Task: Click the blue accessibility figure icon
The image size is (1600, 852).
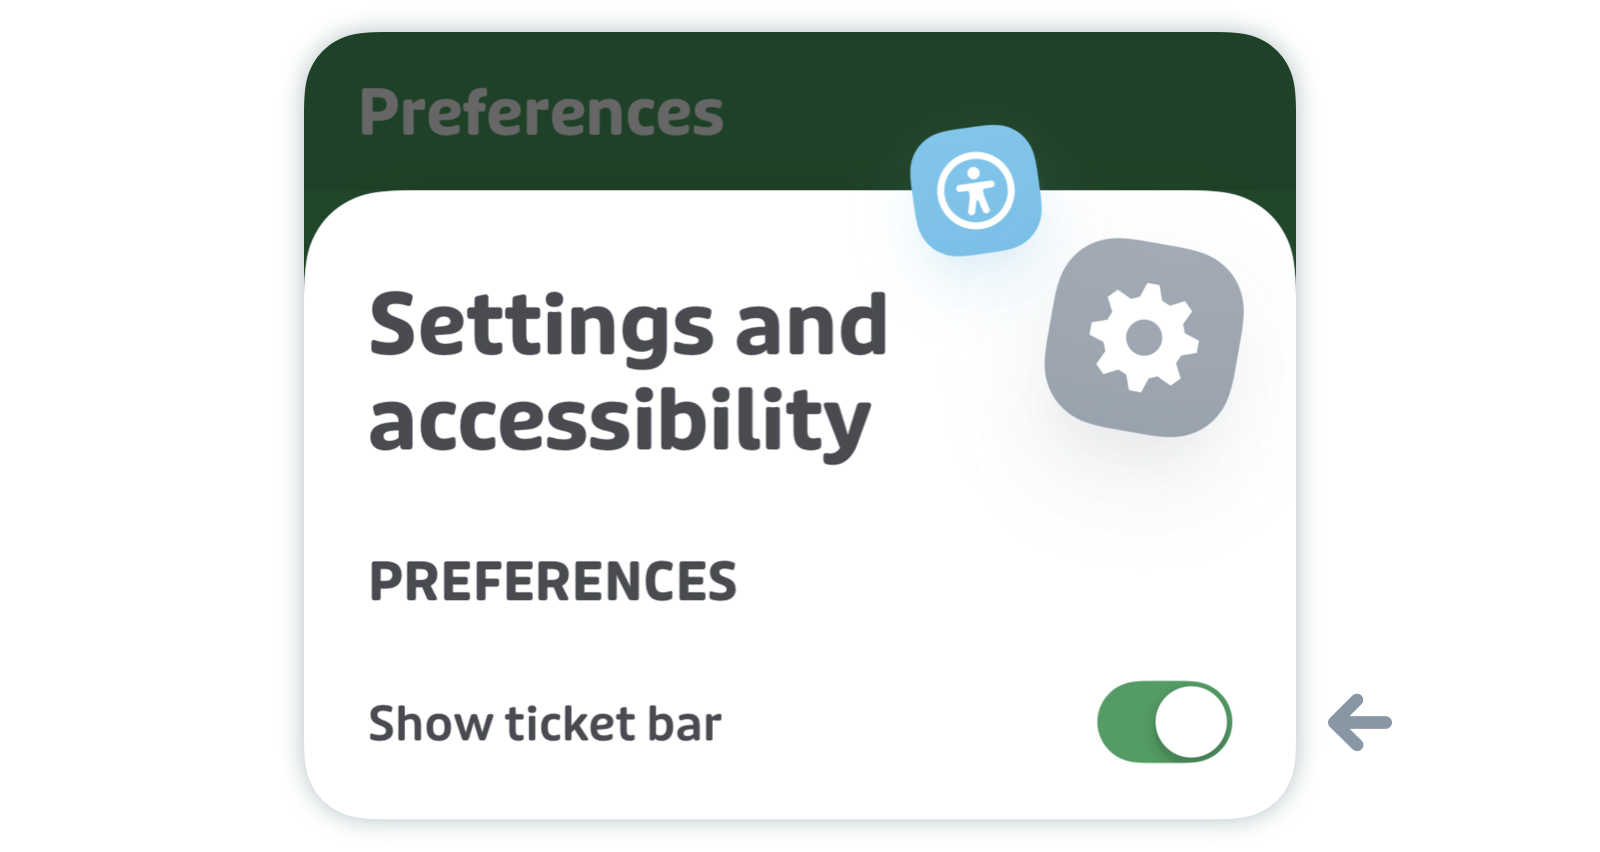Action: click(975, 190)
